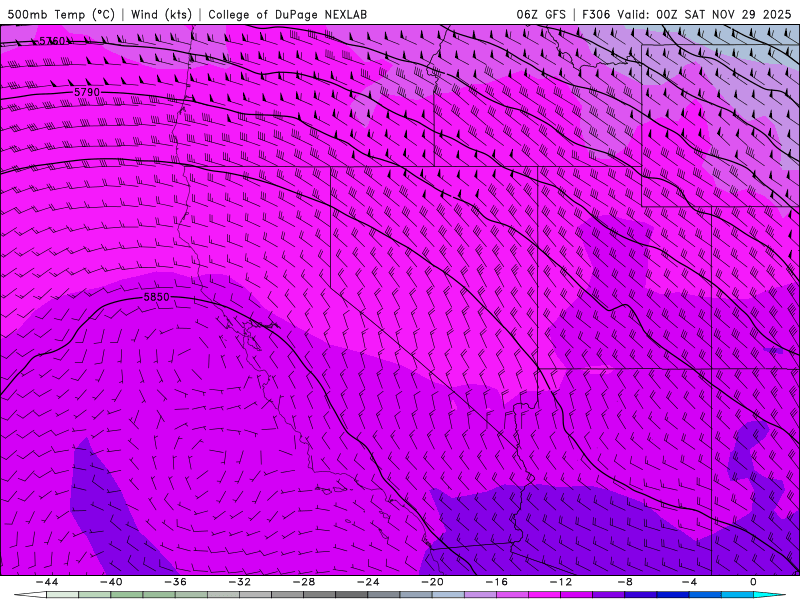This screenshot has width=800, height=600.
Task: Select the -8 colorbar tick label
Action: point(625,582)
